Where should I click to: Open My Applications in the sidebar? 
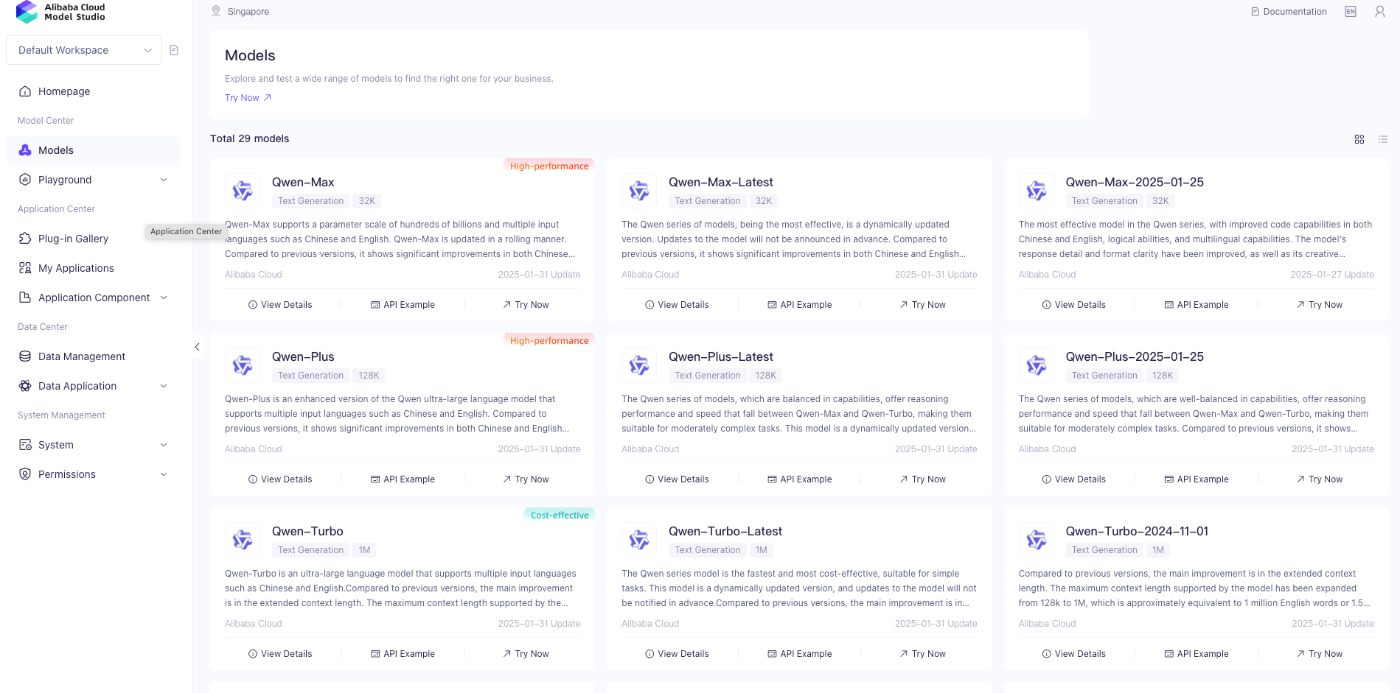(x=93, y=268)
